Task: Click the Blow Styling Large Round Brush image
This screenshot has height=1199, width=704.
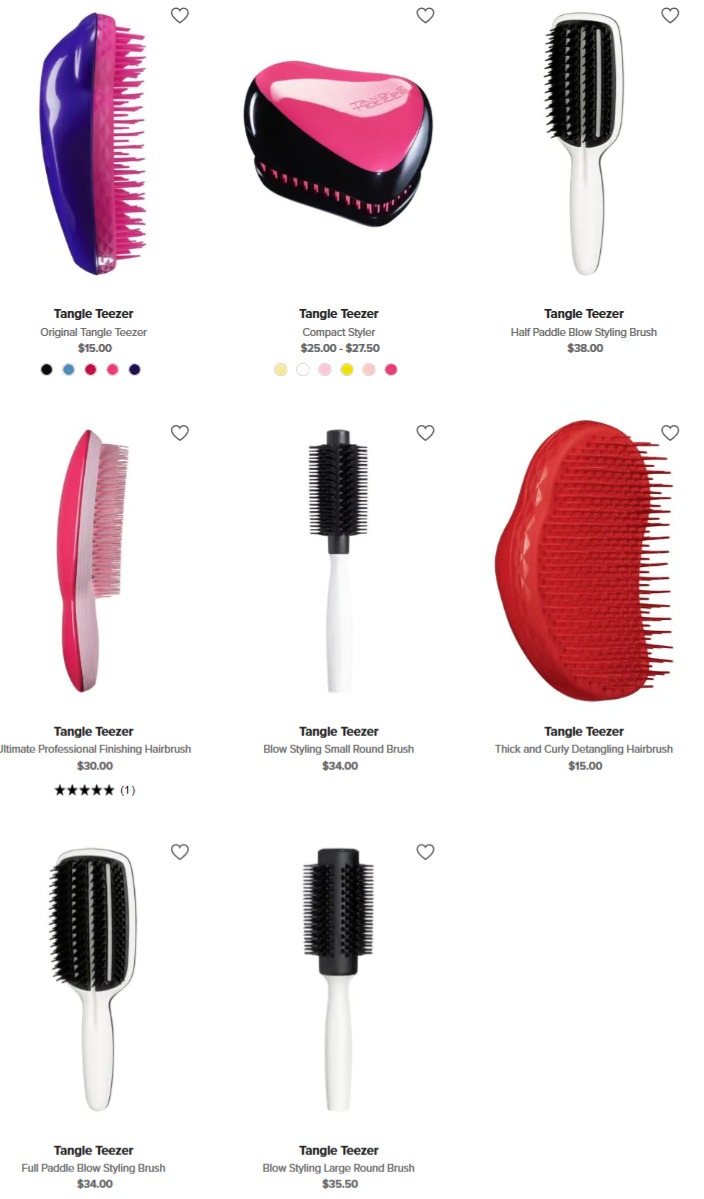Action: pos(339,979)
